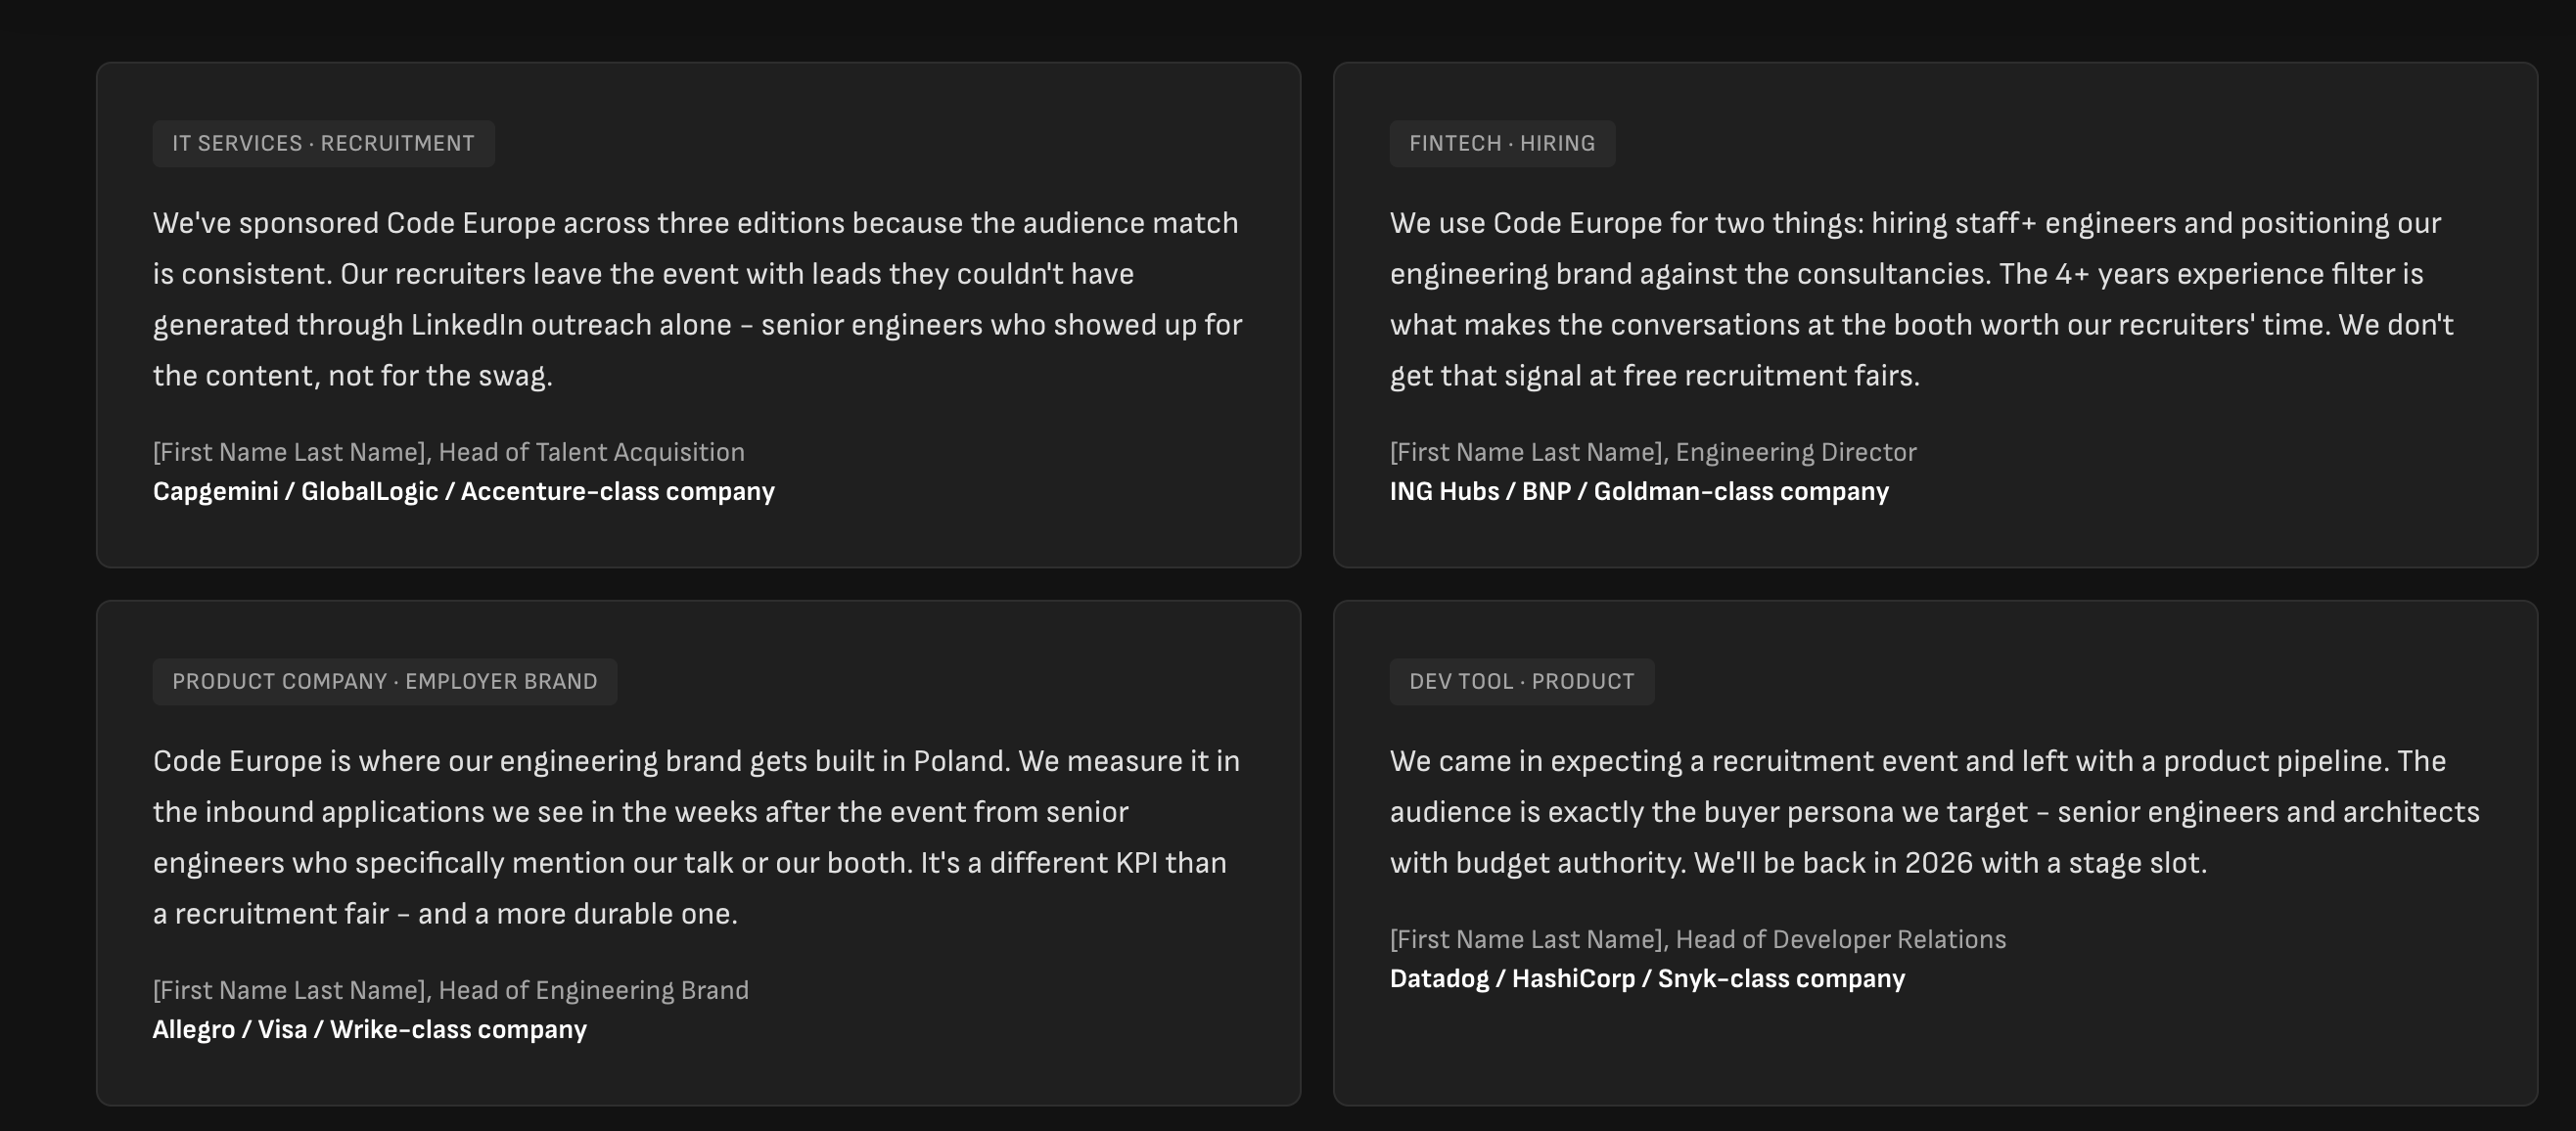
Task: Select the product company testimonial card
Action: 698,853
